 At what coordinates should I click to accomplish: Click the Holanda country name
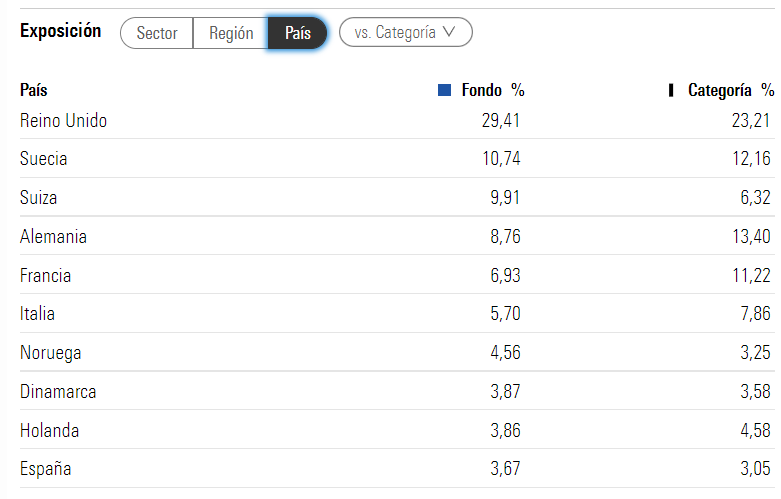click(49, 430)
